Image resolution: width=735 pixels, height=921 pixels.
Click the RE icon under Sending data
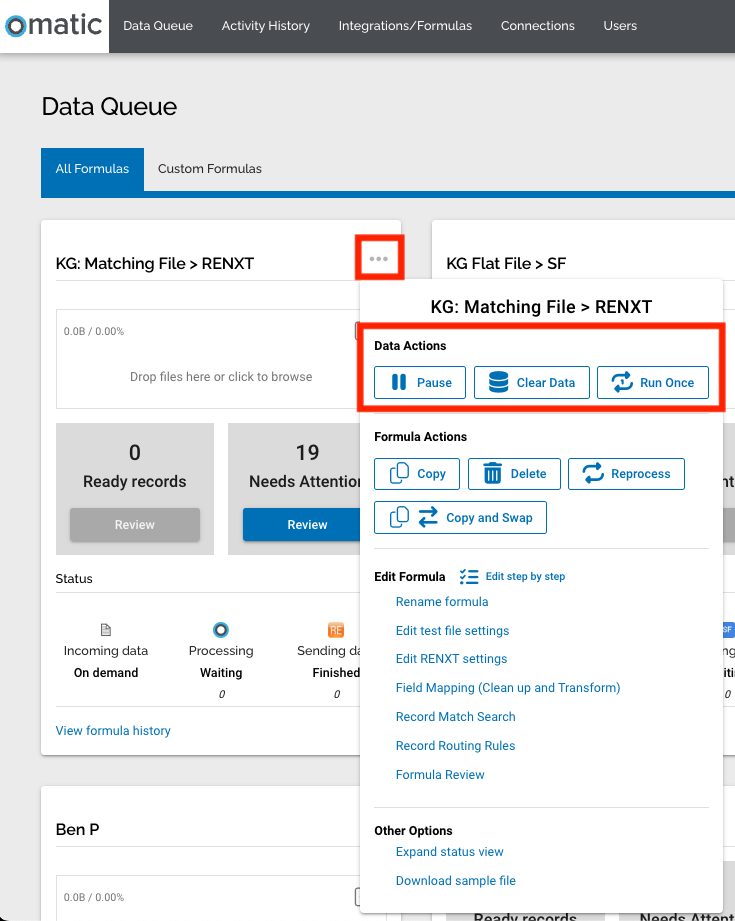(335, 629)
